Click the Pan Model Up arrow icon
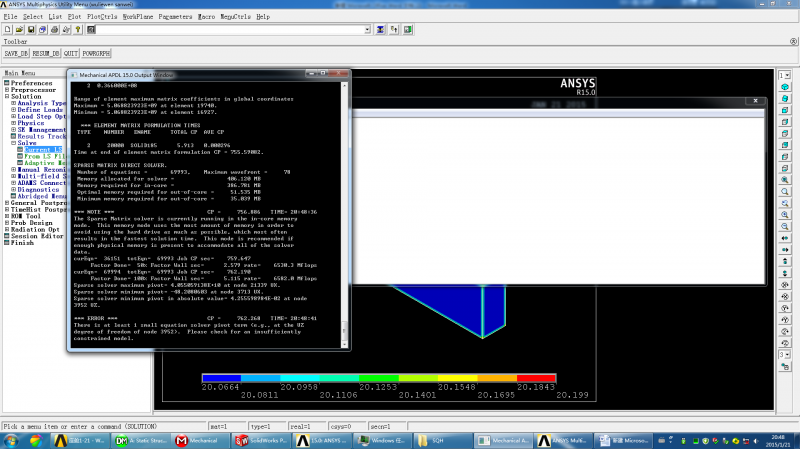800x449 pixels. pyautogui.click(x=785, y=262)
